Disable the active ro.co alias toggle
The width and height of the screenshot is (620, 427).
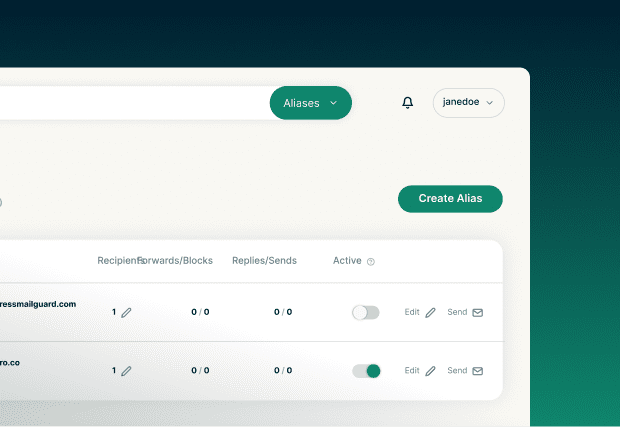(366, 371)
